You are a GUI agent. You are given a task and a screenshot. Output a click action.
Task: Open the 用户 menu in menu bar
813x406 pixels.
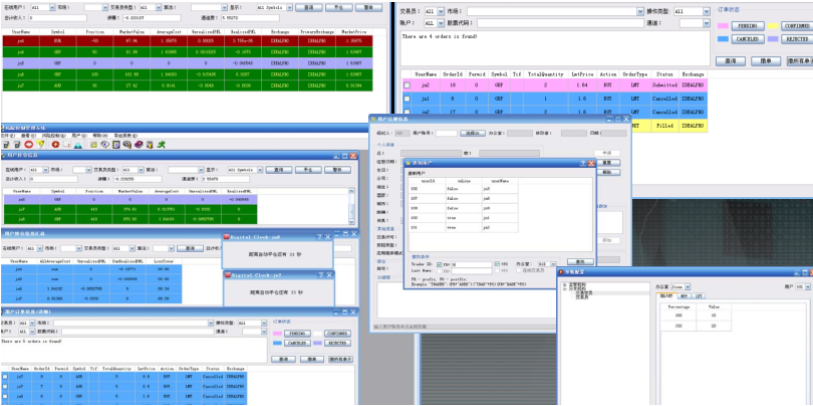pos(76,135)
